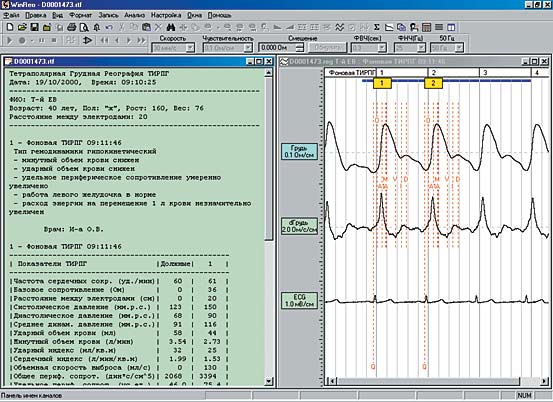Open the Настройка menu
The height and width of the screenshot is (402, 553).
(166, 15)
